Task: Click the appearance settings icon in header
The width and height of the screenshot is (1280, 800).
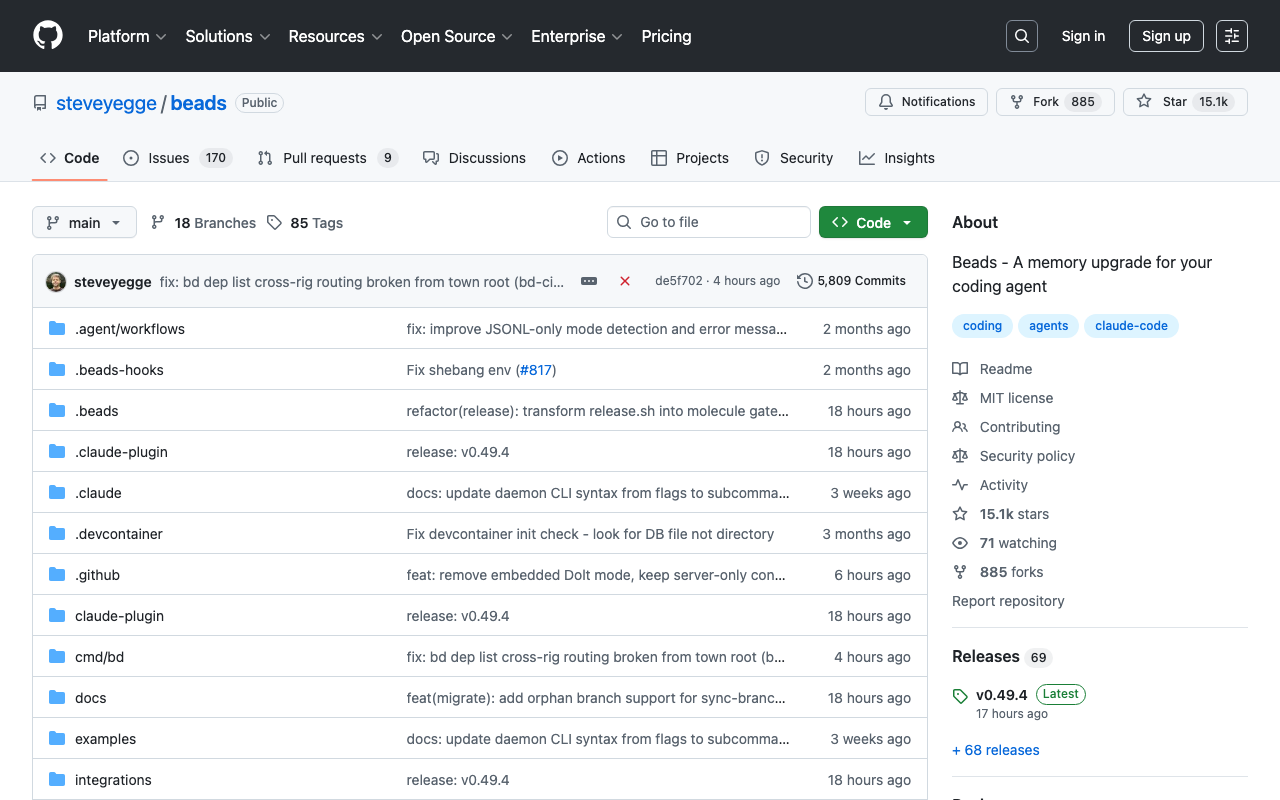Action: click(x=1232, y=36)
